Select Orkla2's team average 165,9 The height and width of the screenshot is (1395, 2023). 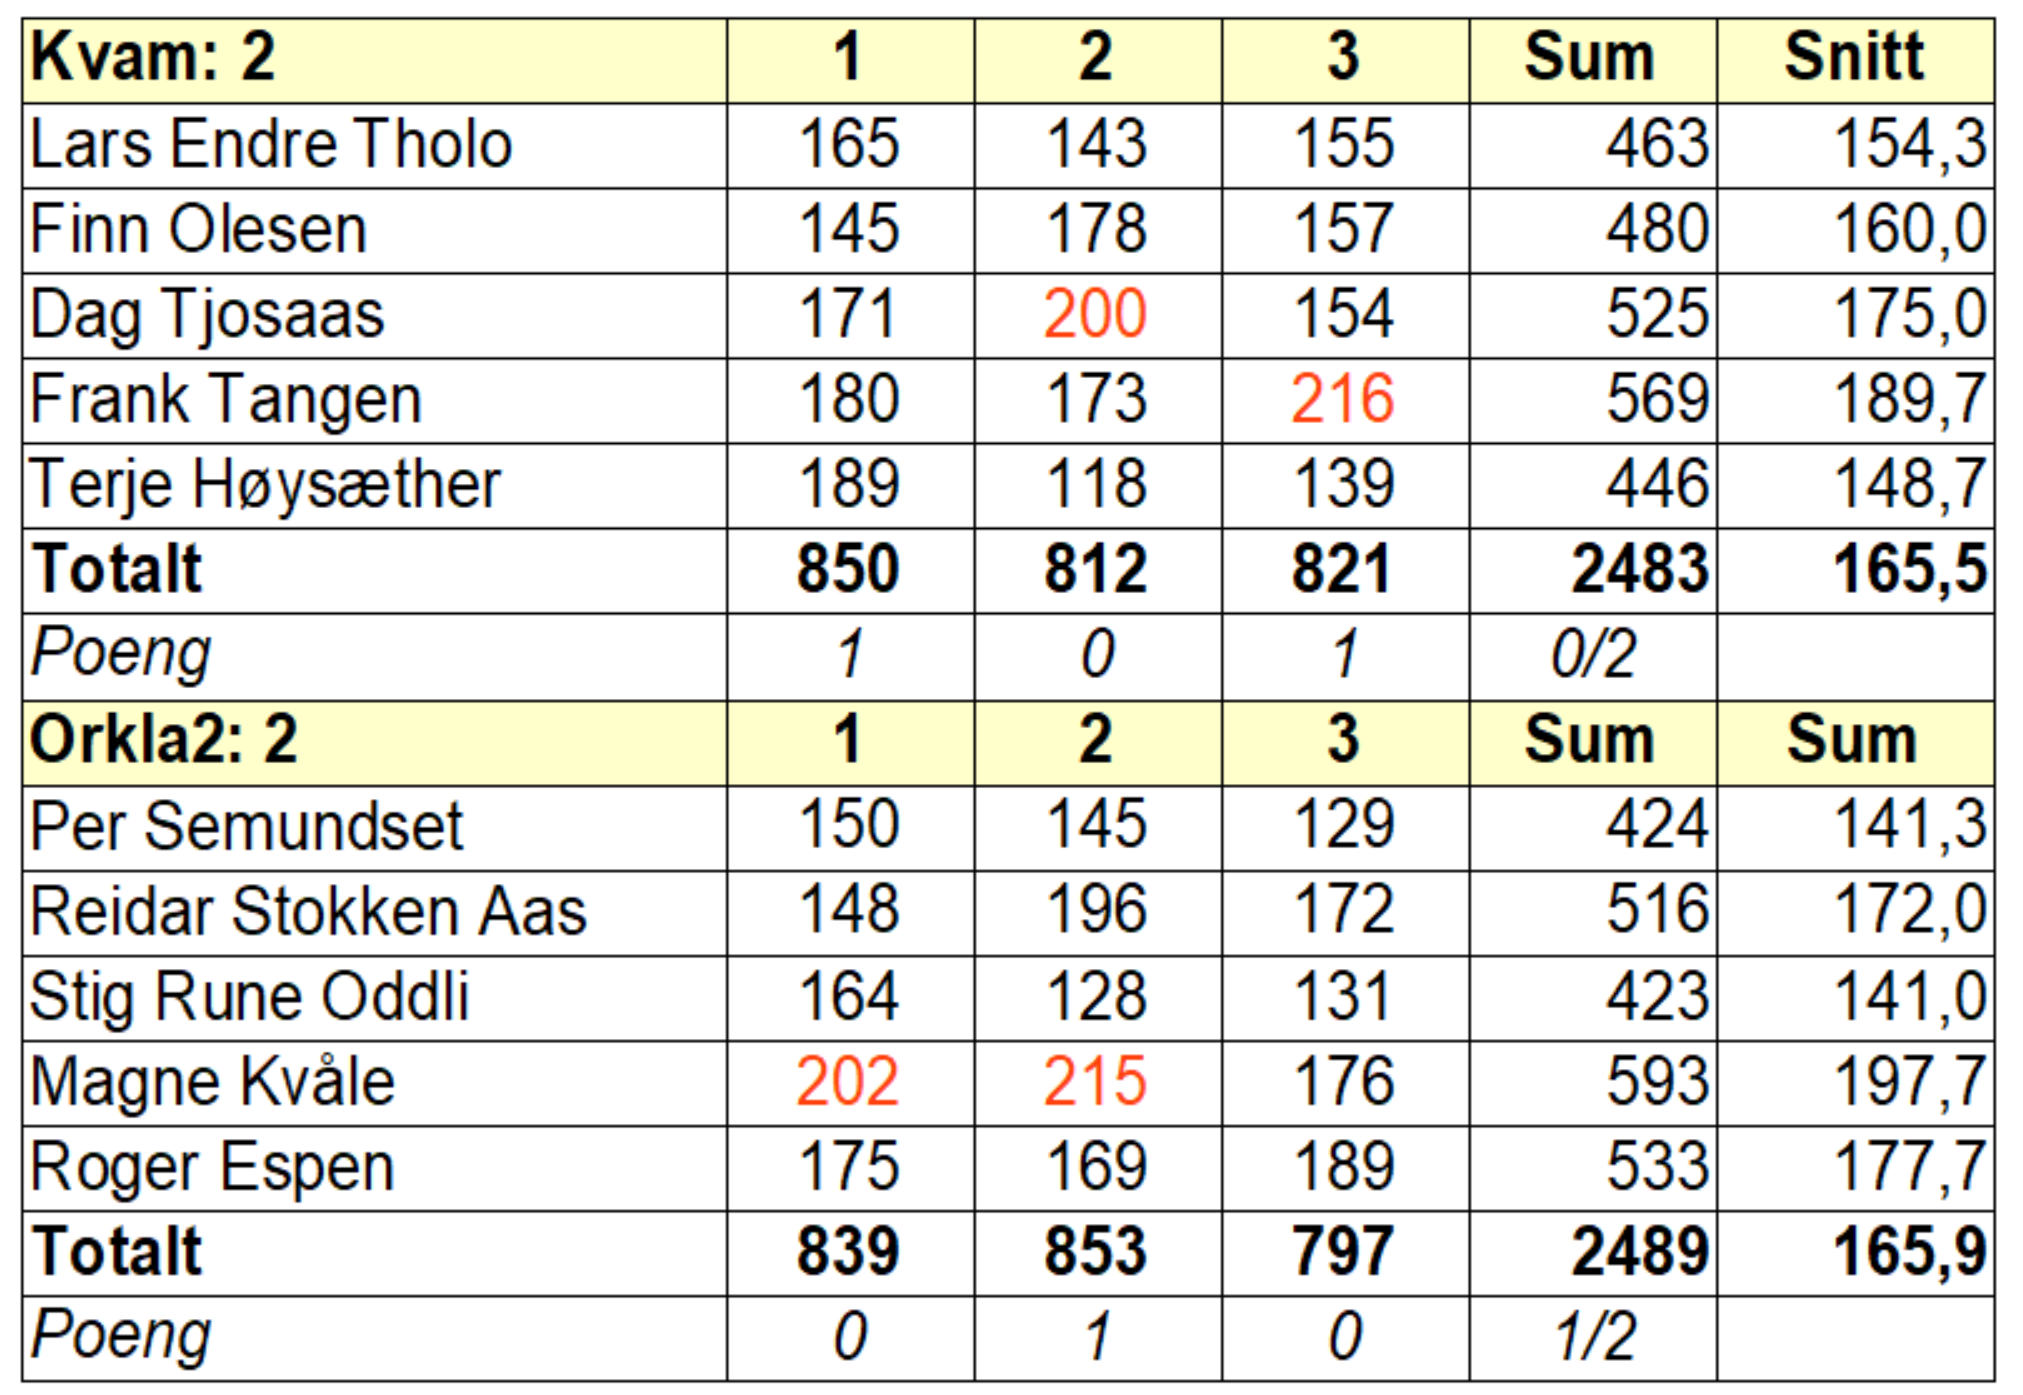[1909, 1253]
